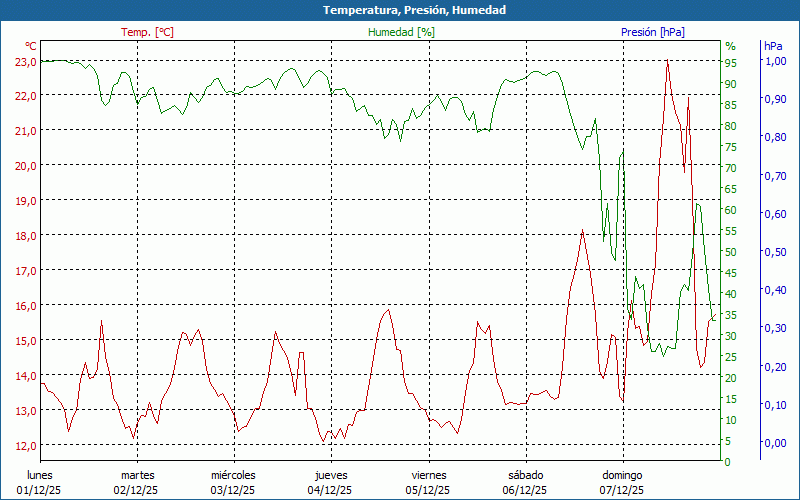
Task: Click the 1,00 value on pressure axis
Action: pos(775,61)
